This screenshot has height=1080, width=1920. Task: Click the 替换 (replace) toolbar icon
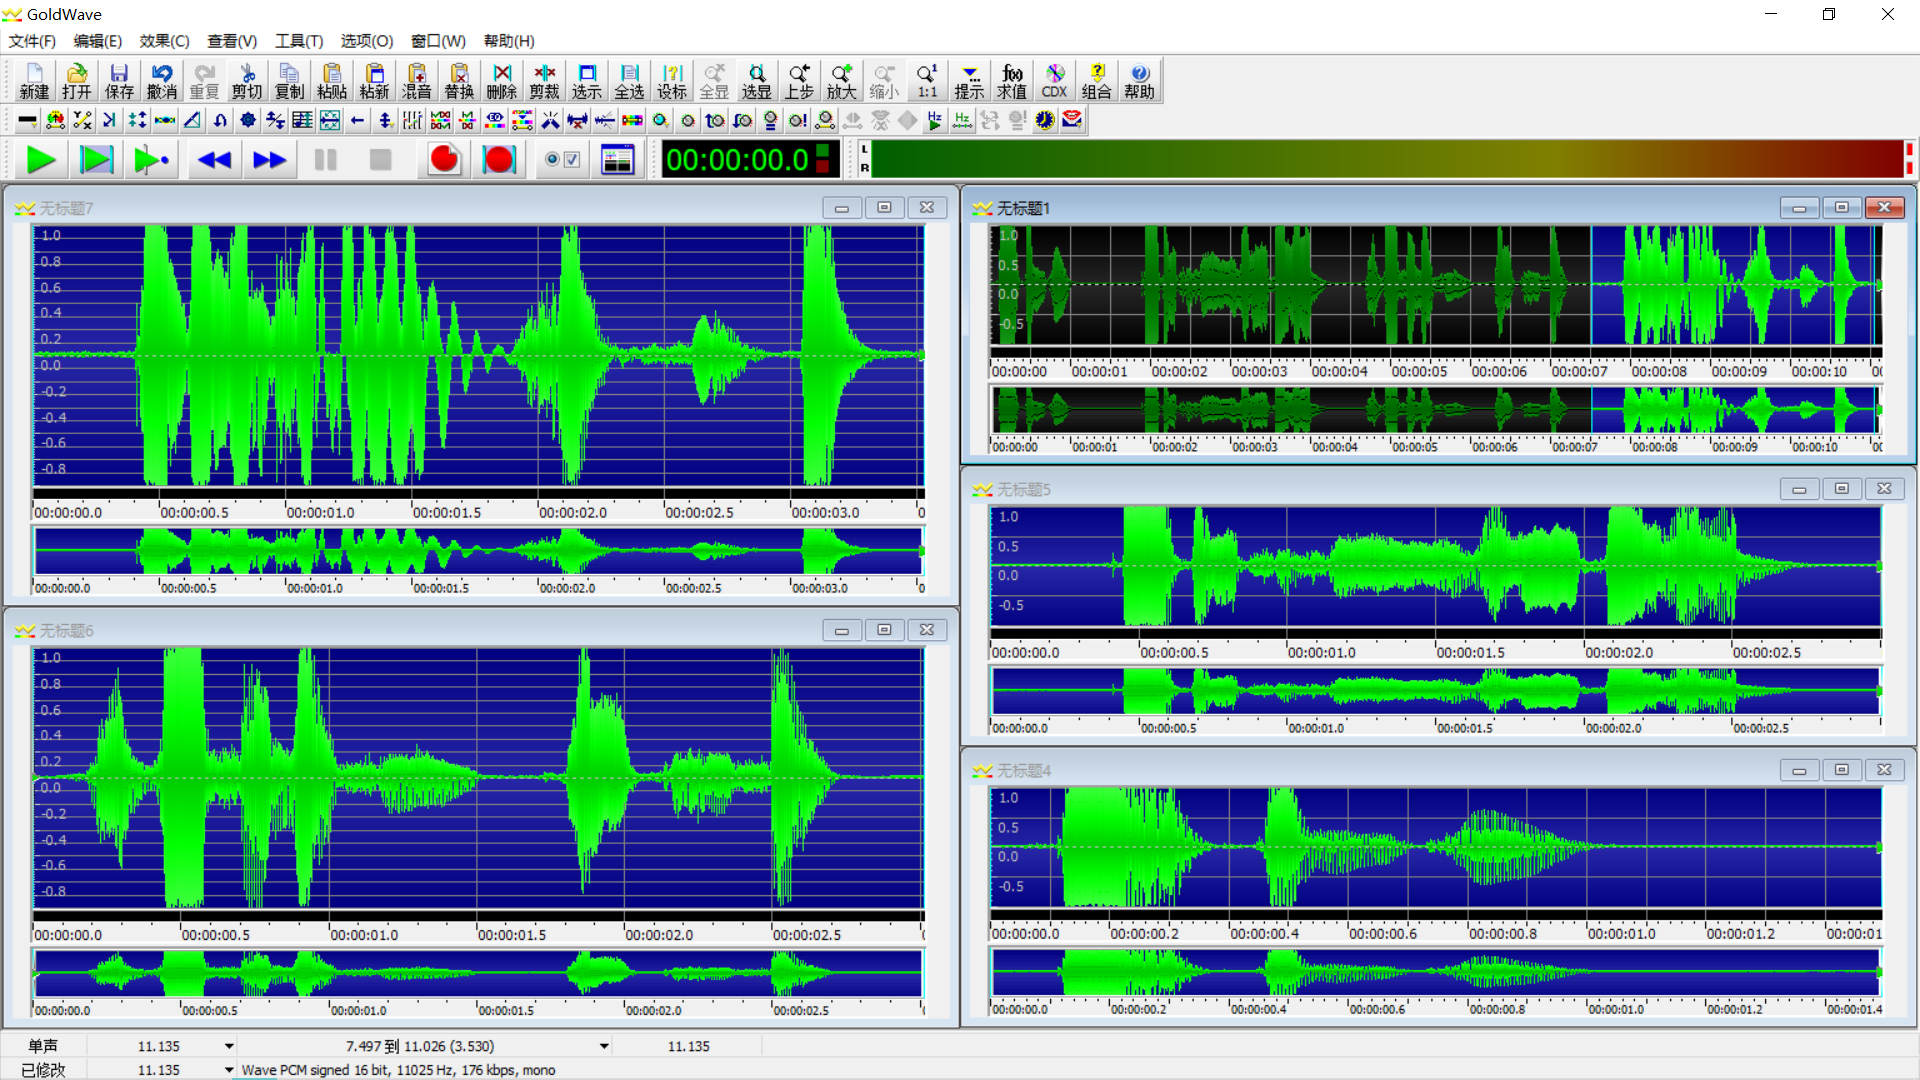pyautogui.click(x=459, y=81)
